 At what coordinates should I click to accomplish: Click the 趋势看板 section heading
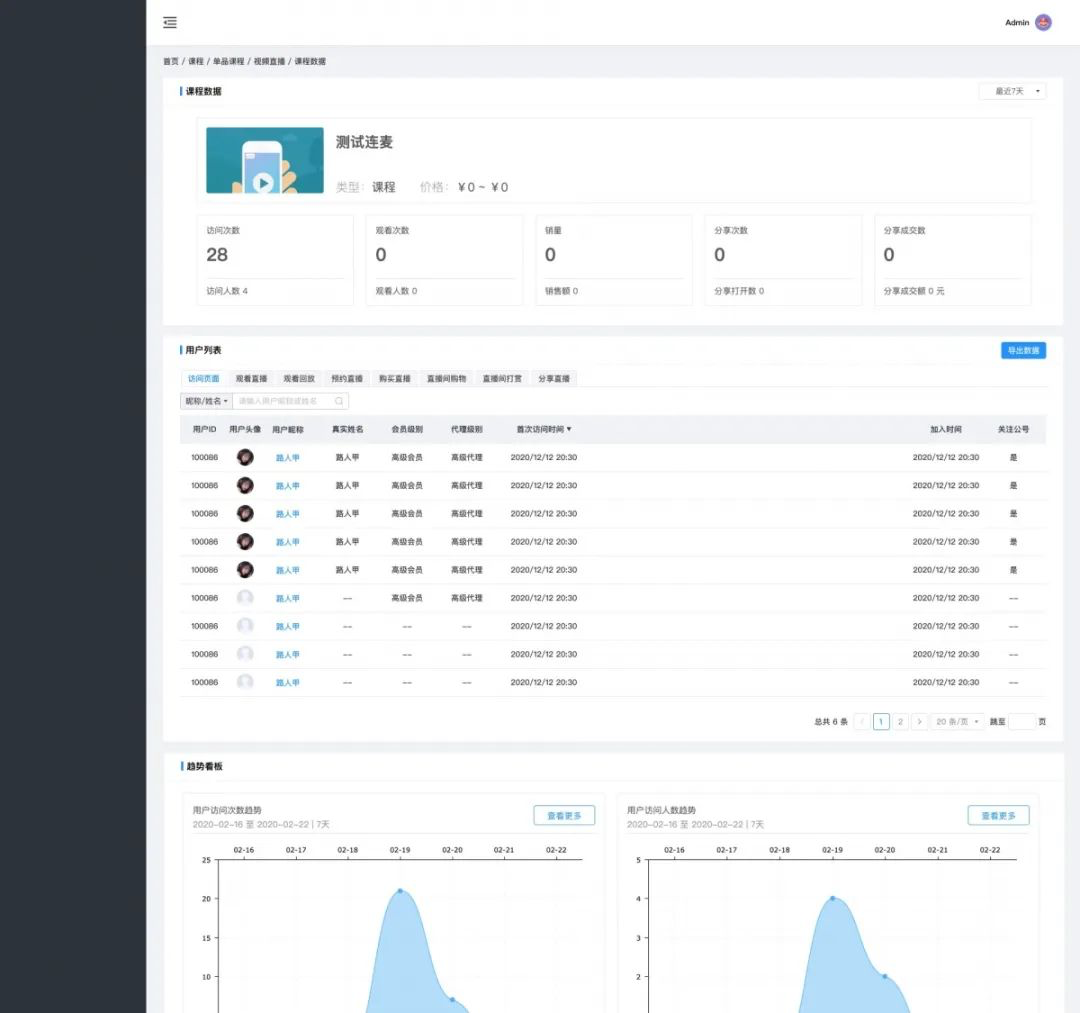pos(205,766)
